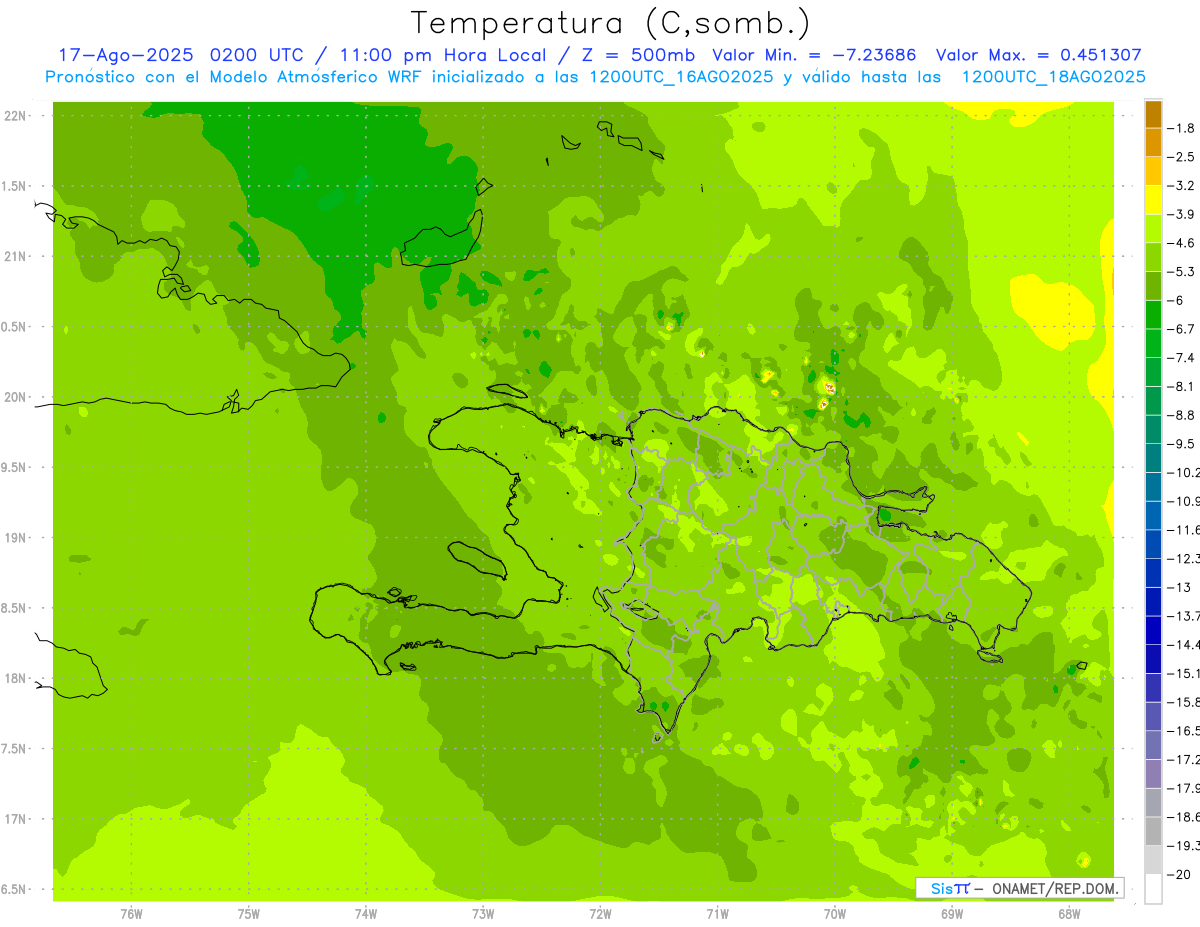Click the '19N' latitude label
The image size is (1200, 927).
15,538
